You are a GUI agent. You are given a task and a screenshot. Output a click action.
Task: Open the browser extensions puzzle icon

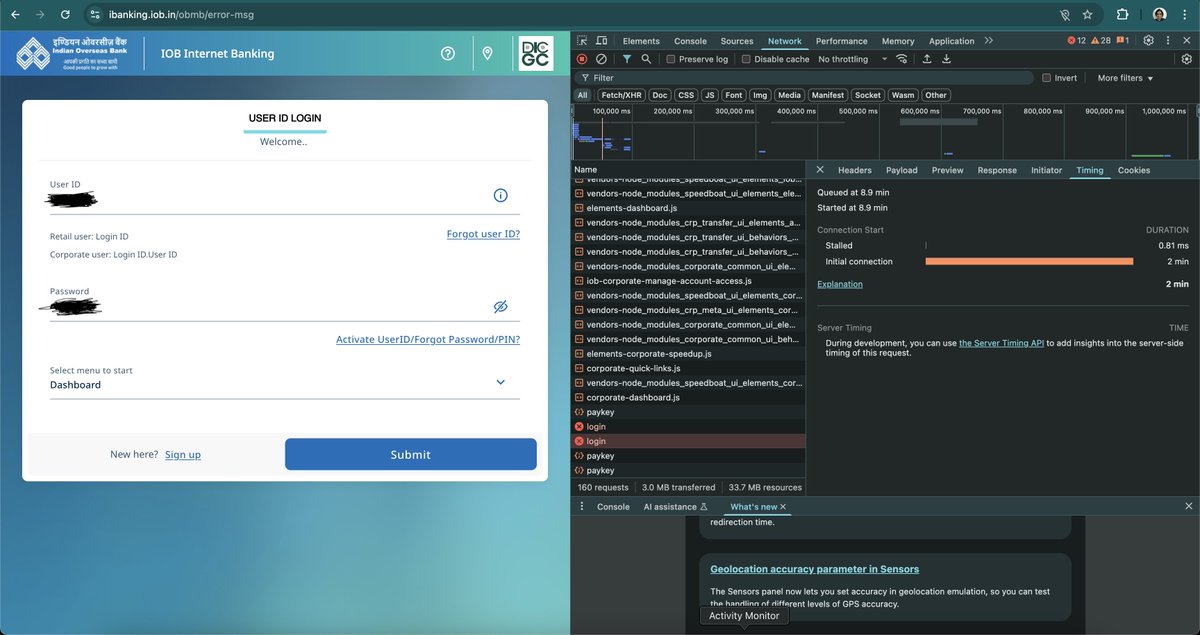[x=1122, y=15]
